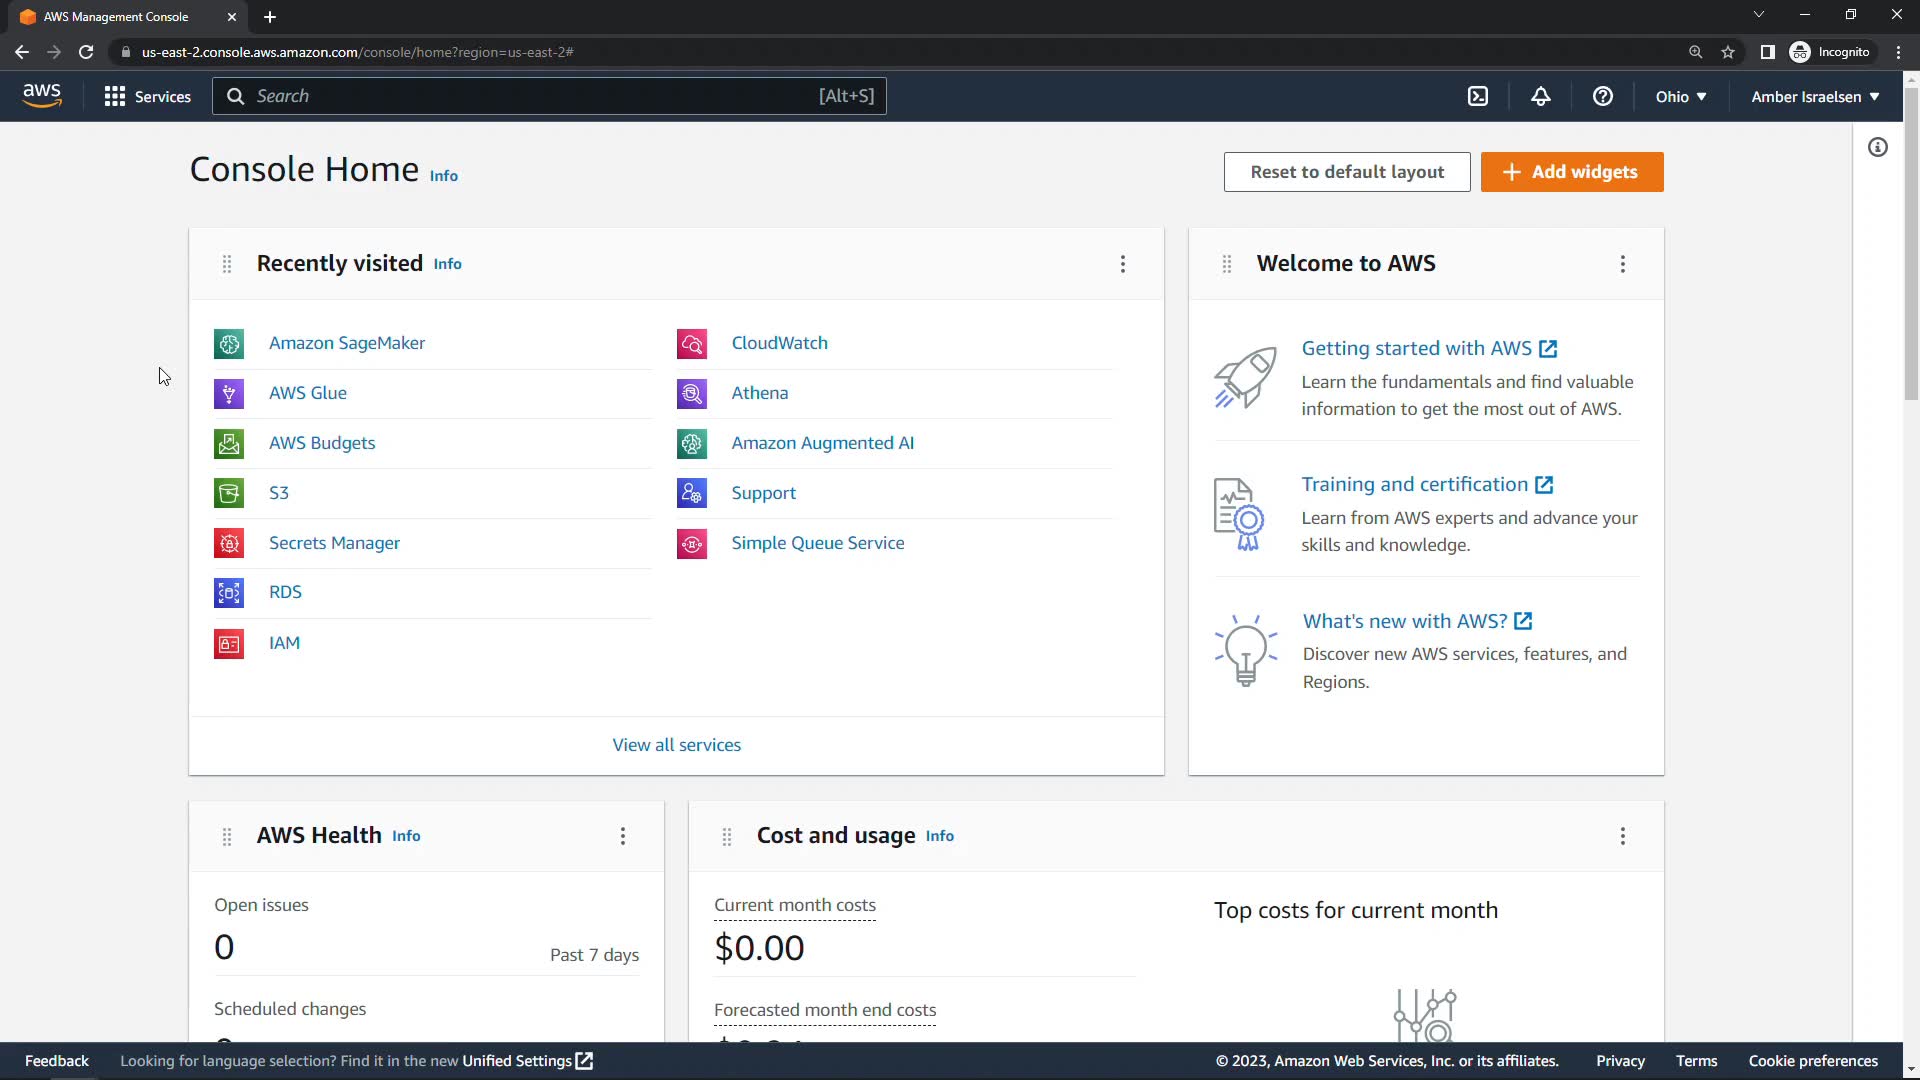Open the help question mark icon
Image resolution: width=1920 pixels, height=1080 pixels.
1603,96
